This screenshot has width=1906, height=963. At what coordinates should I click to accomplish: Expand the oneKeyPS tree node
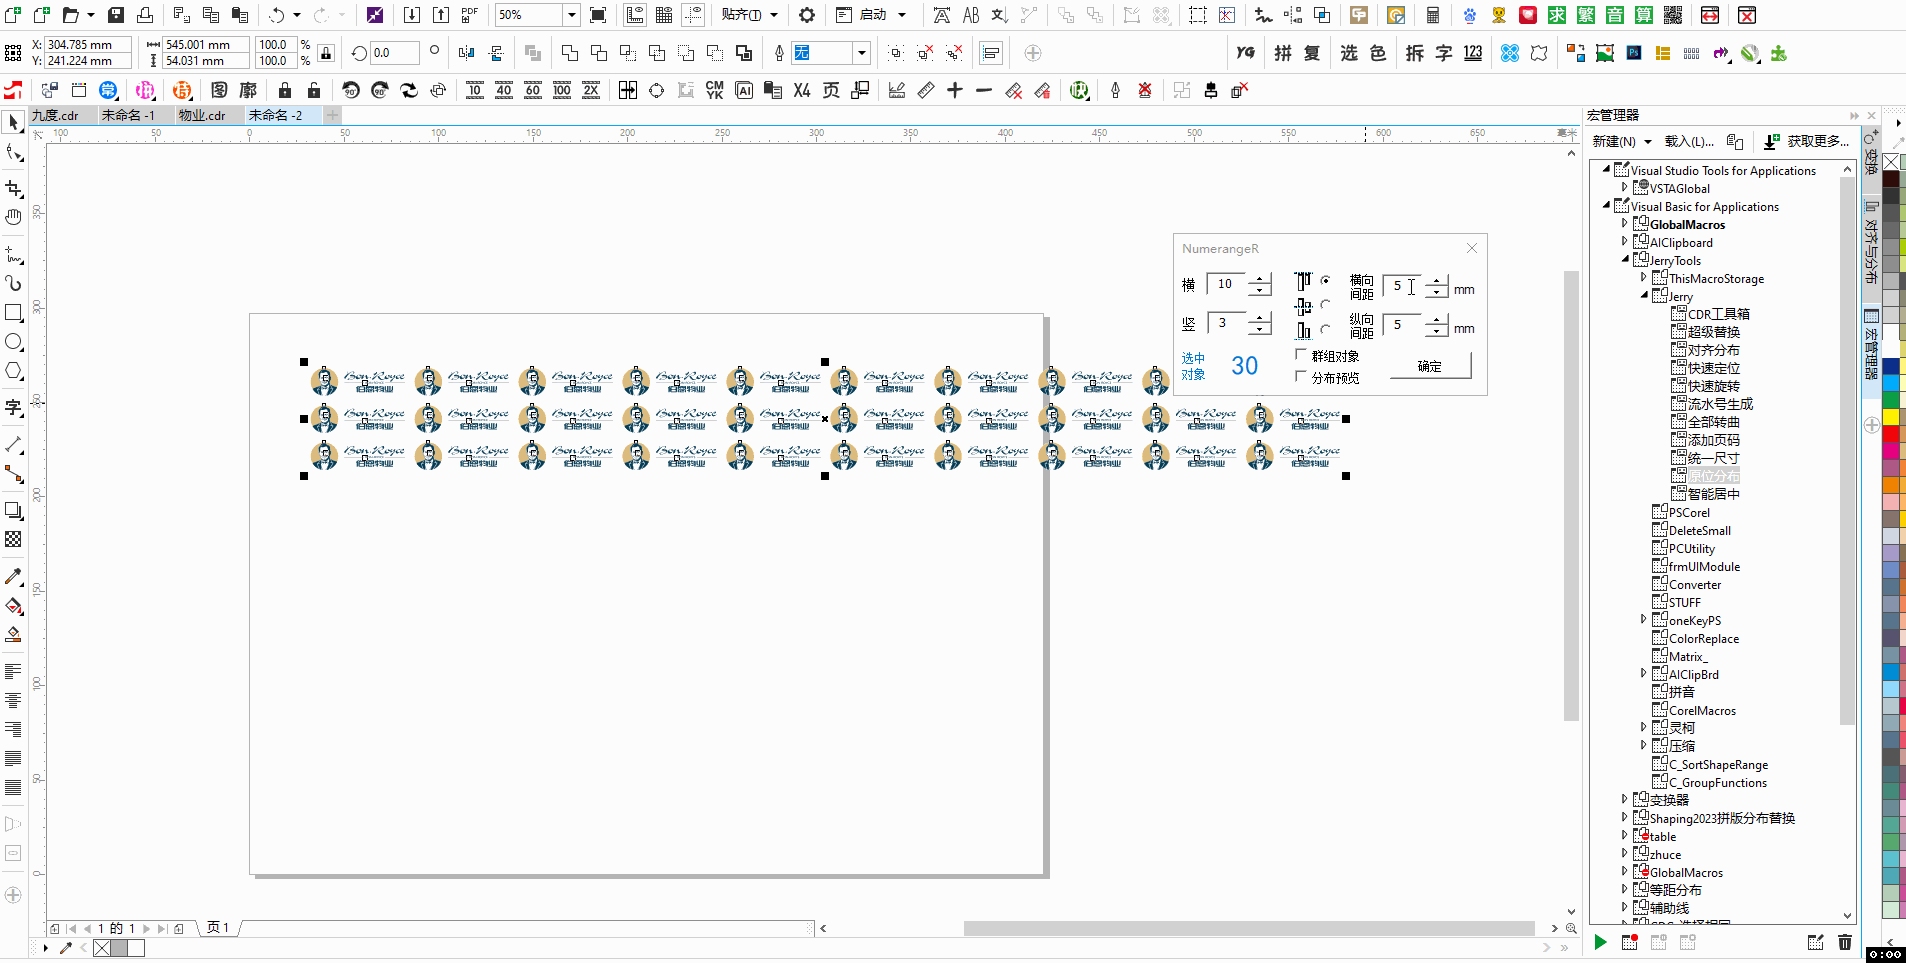[1643, 620]
